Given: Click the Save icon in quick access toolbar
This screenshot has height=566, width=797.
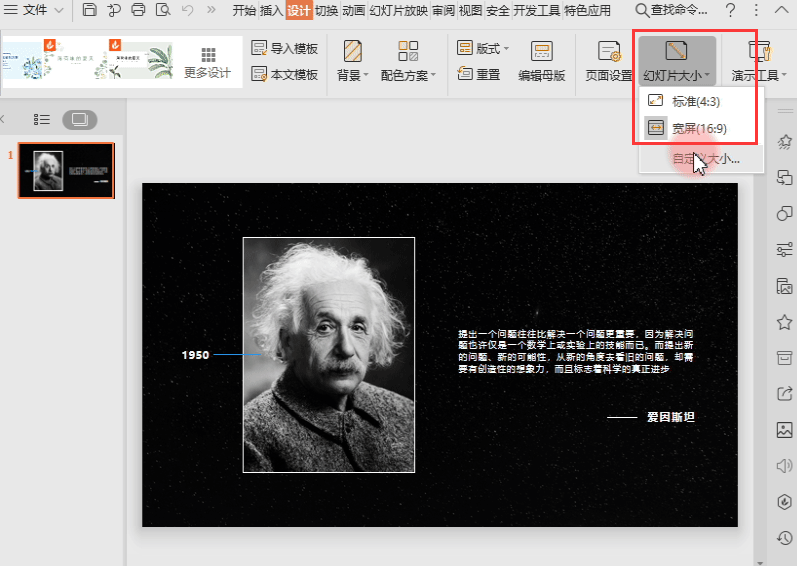Looking at the screenshot, I should coord(90,11).
